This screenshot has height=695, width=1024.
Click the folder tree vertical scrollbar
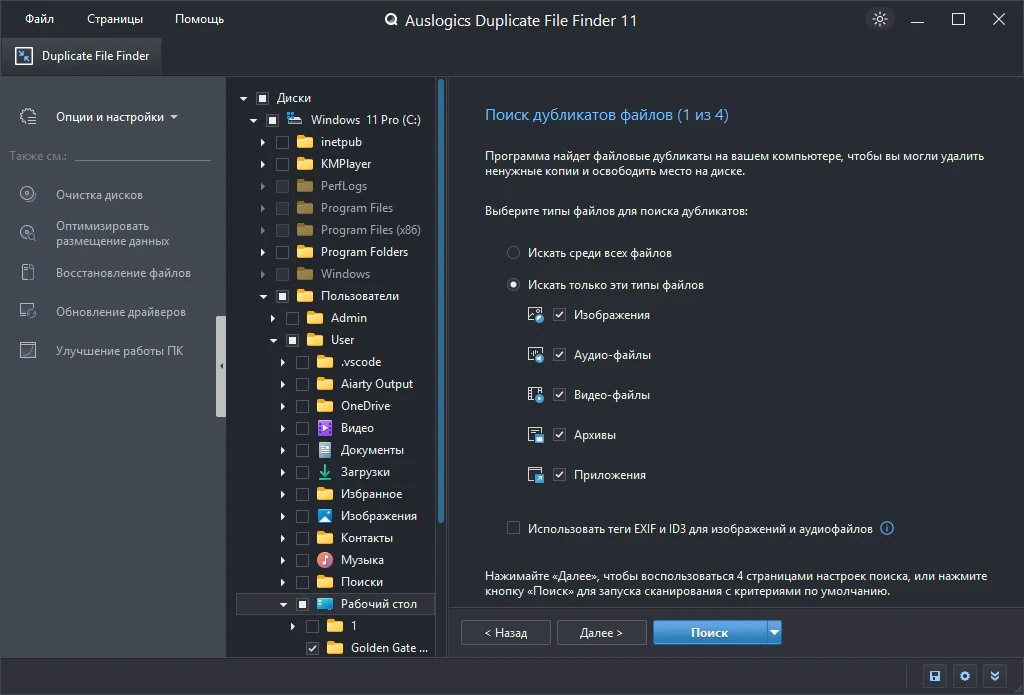click(441, 300)
